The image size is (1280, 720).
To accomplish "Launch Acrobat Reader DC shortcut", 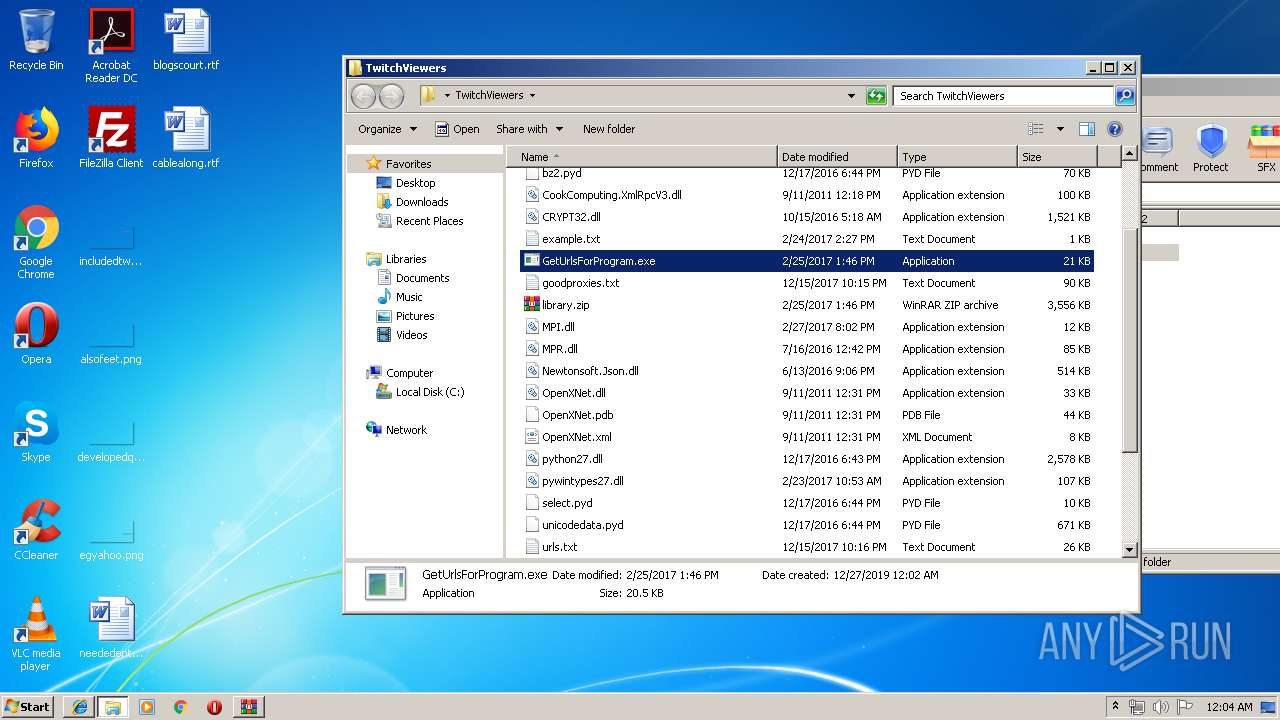I will pyautogui.click(x=111, y=46).
